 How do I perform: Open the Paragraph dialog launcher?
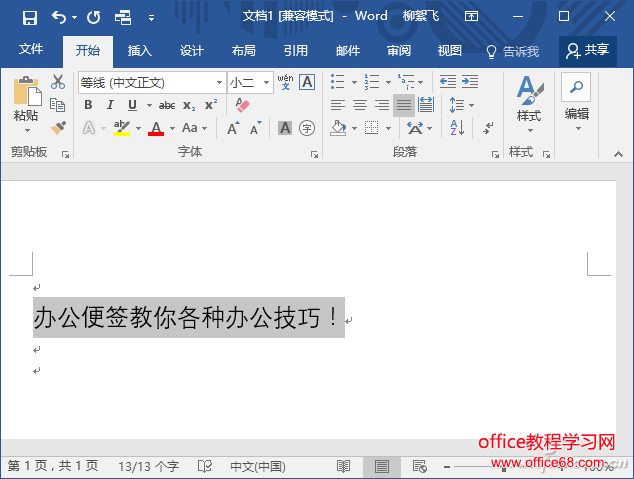click(x=495, y=154)
